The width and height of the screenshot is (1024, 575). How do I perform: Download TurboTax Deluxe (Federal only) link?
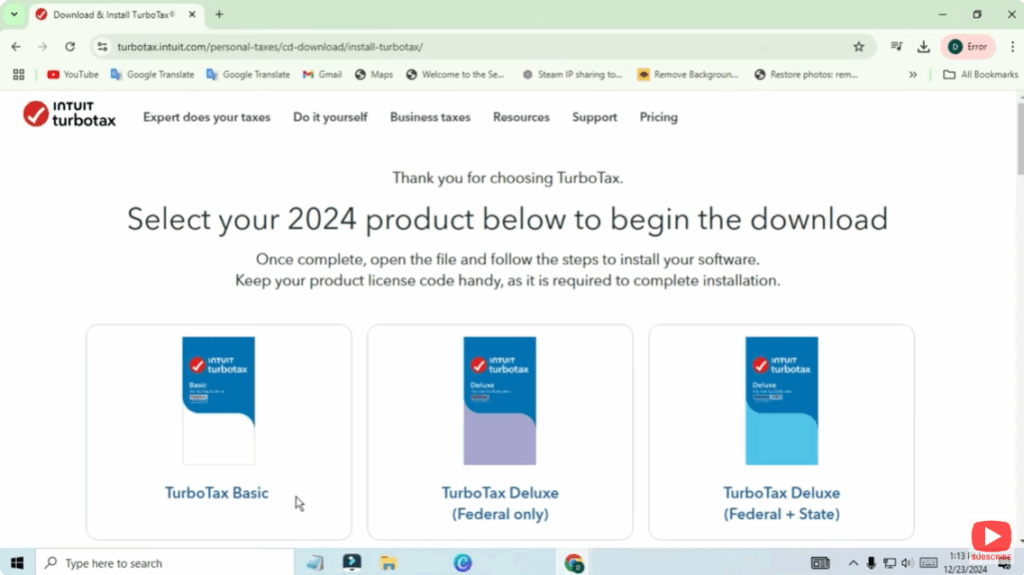[500, 503]
